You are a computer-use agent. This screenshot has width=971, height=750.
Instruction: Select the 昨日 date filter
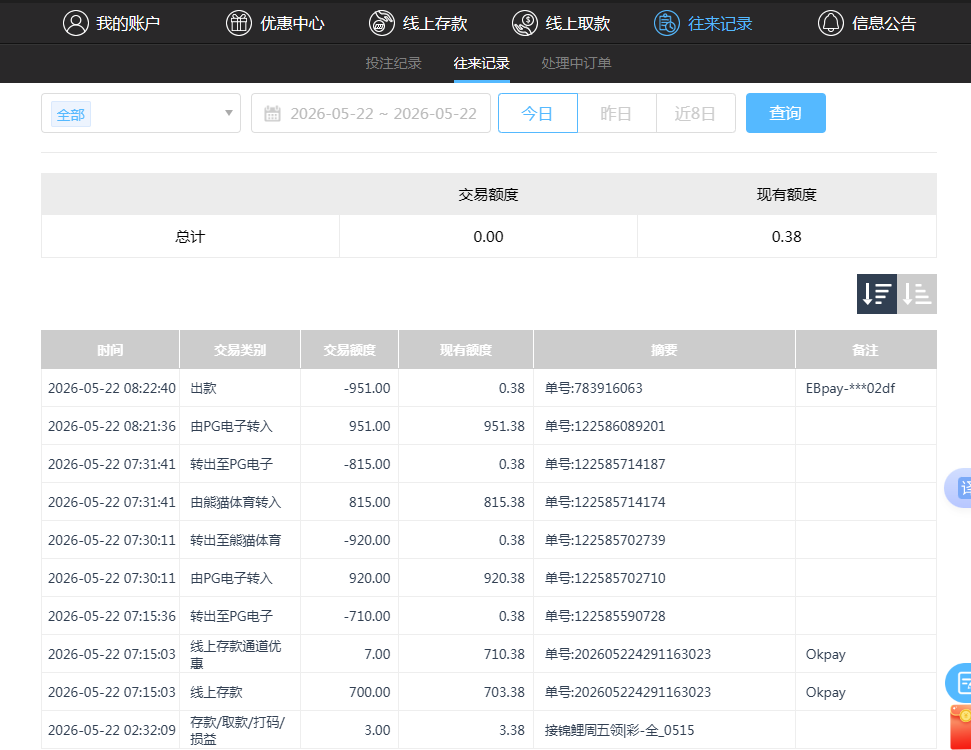click(617, 113)
